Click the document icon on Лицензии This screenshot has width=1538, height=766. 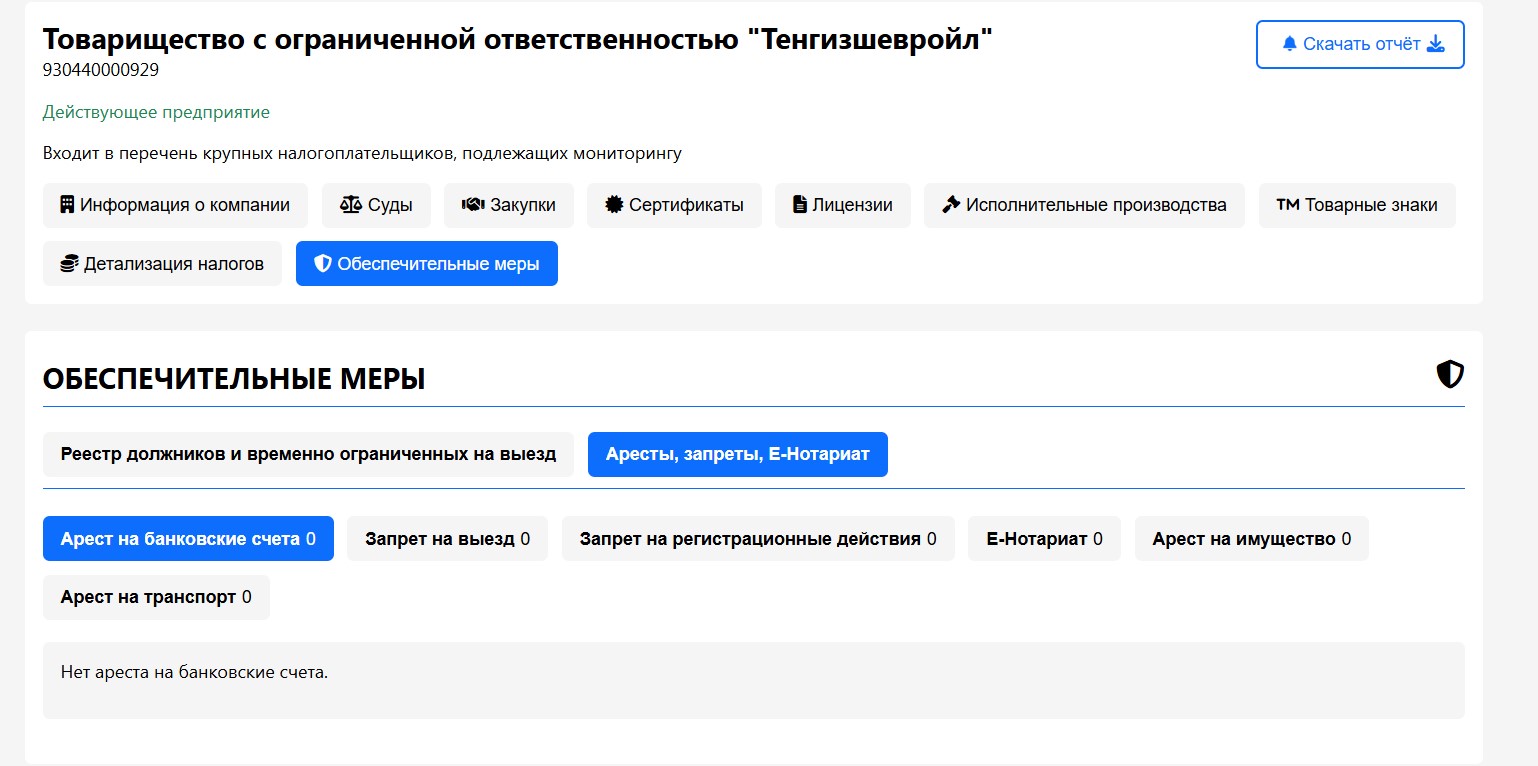point(800,205)
